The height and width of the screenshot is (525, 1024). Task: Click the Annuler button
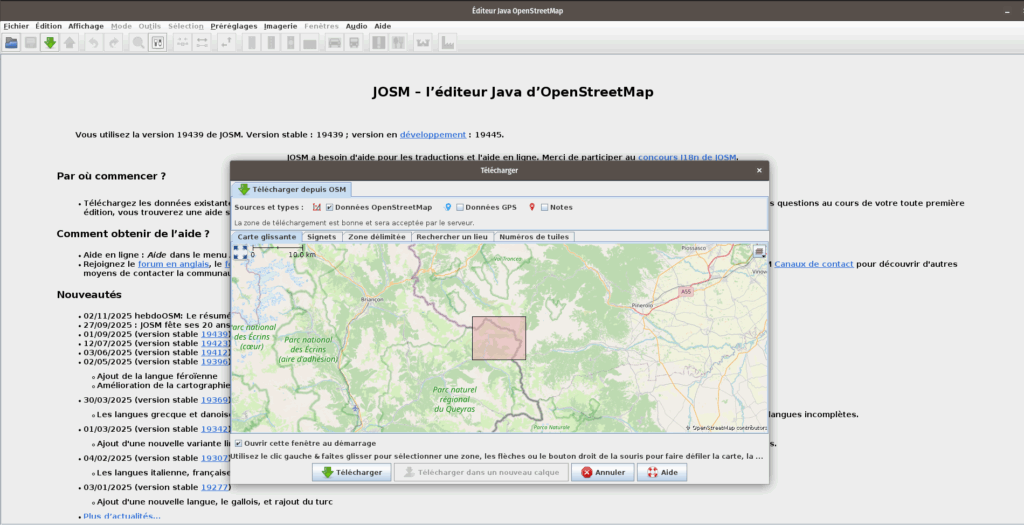[x=602, y=472]
